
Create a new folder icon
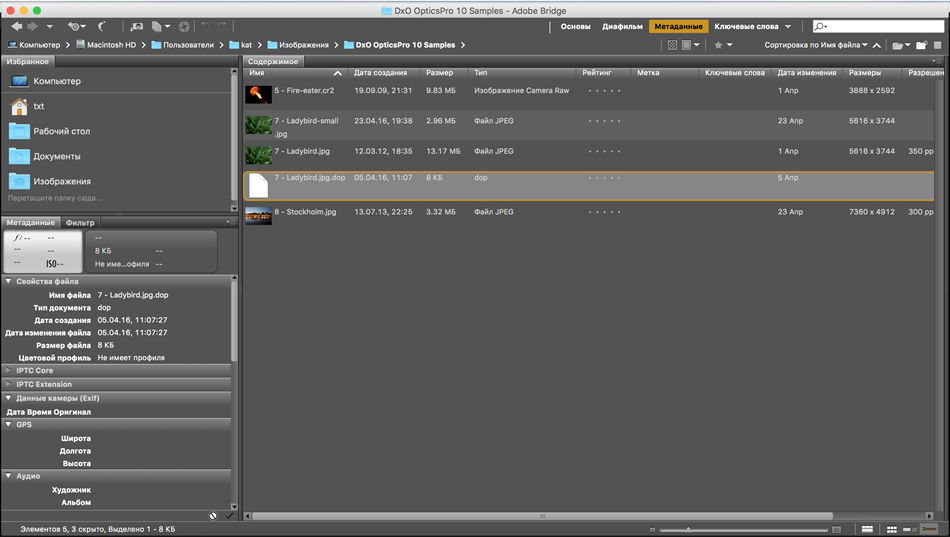pyautogui.click(x=922, y=45)
